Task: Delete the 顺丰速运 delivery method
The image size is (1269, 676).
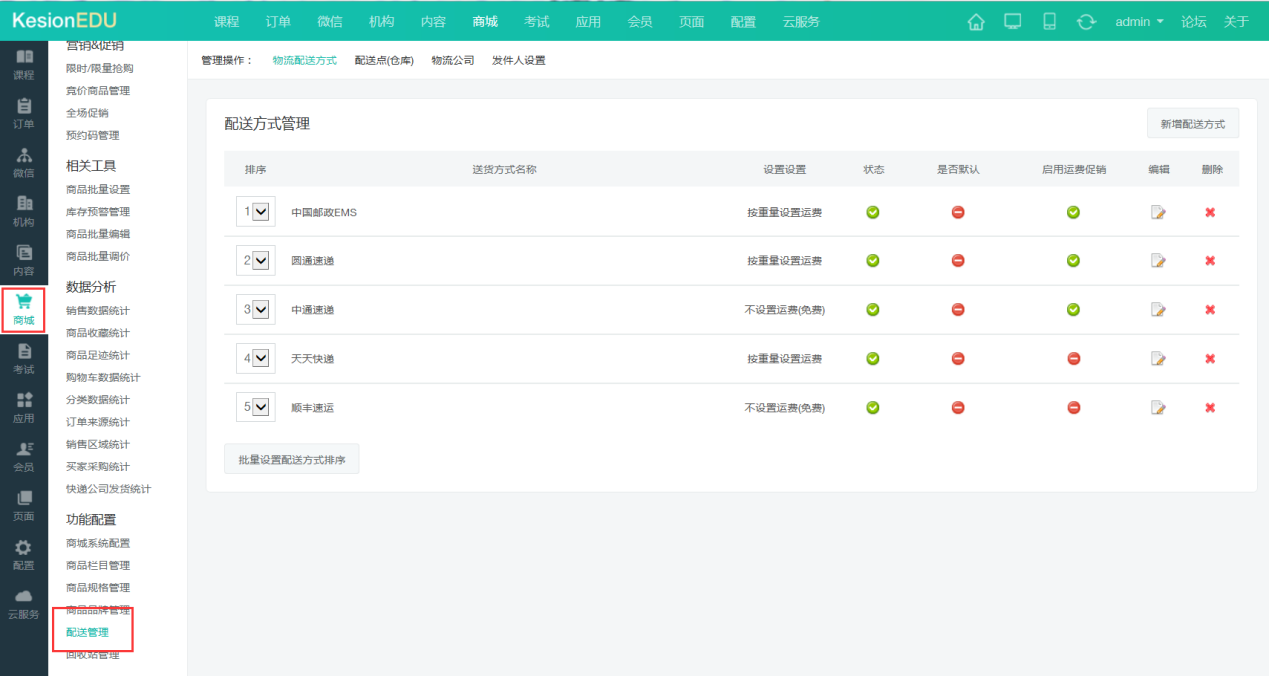Action: coord(1210,408)
